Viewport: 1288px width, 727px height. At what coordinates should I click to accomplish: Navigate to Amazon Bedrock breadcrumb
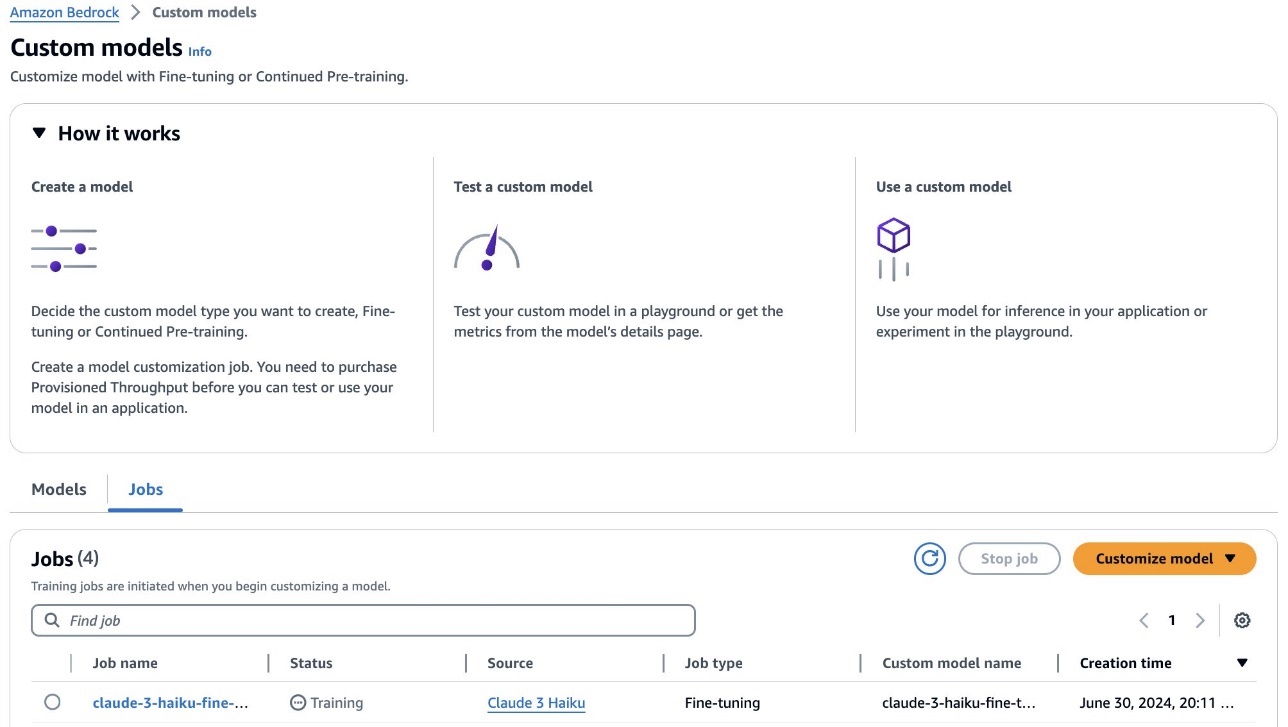click(x=65, y=13)
